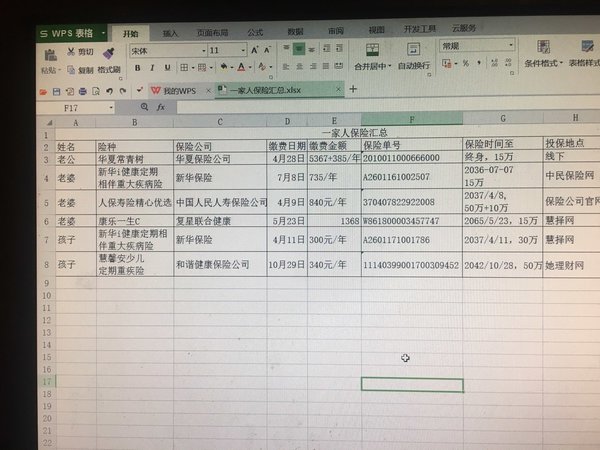Select column F header

(412, 119)
